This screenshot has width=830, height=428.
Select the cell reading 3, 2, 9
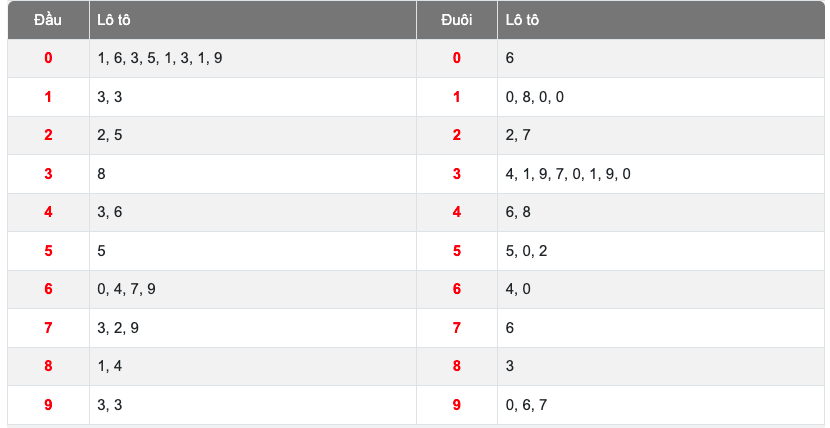(118, 328)
